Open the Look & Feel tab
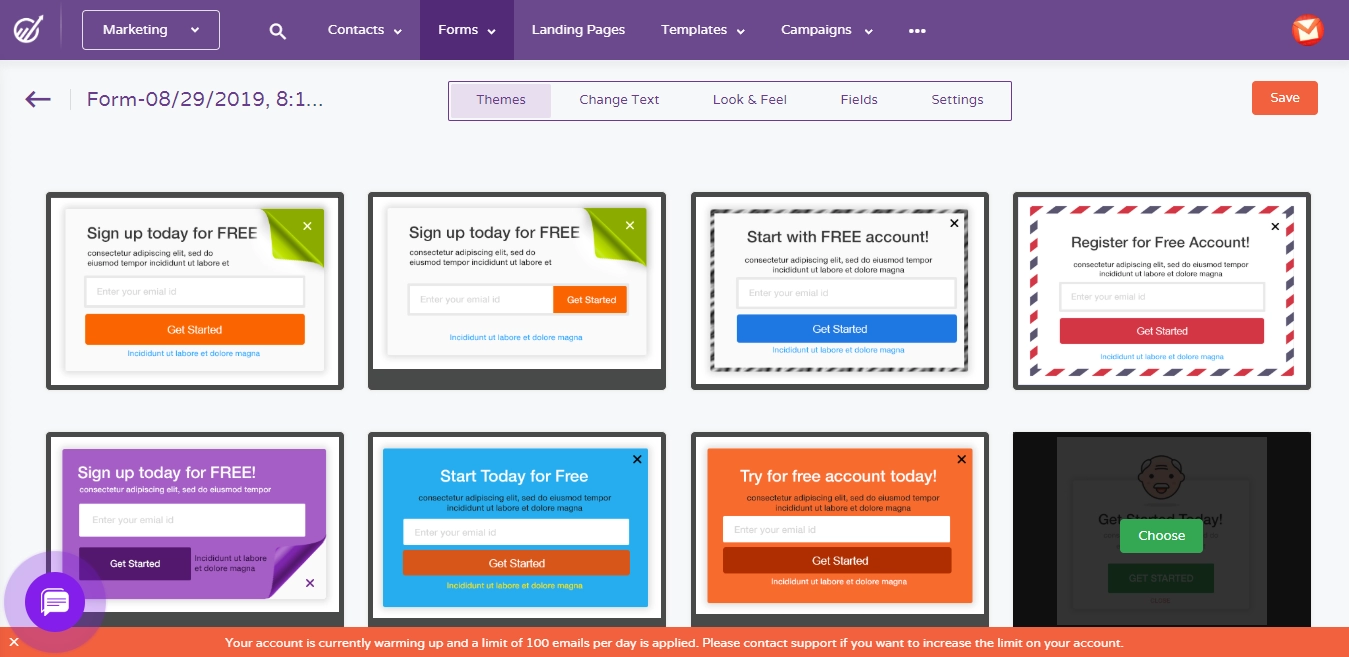1349x657 pixels. tap(749, 99)
